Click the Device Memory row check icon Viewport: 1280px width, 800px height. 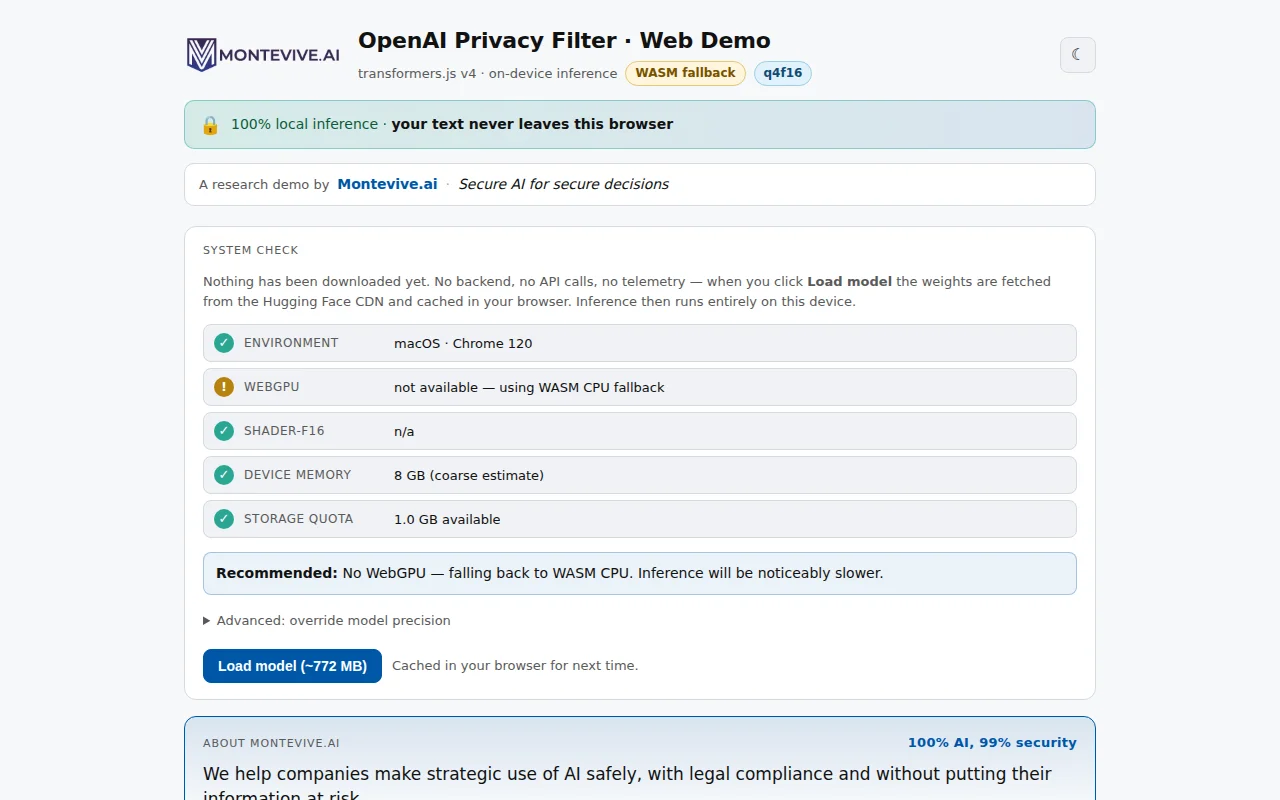coord(224,475)
